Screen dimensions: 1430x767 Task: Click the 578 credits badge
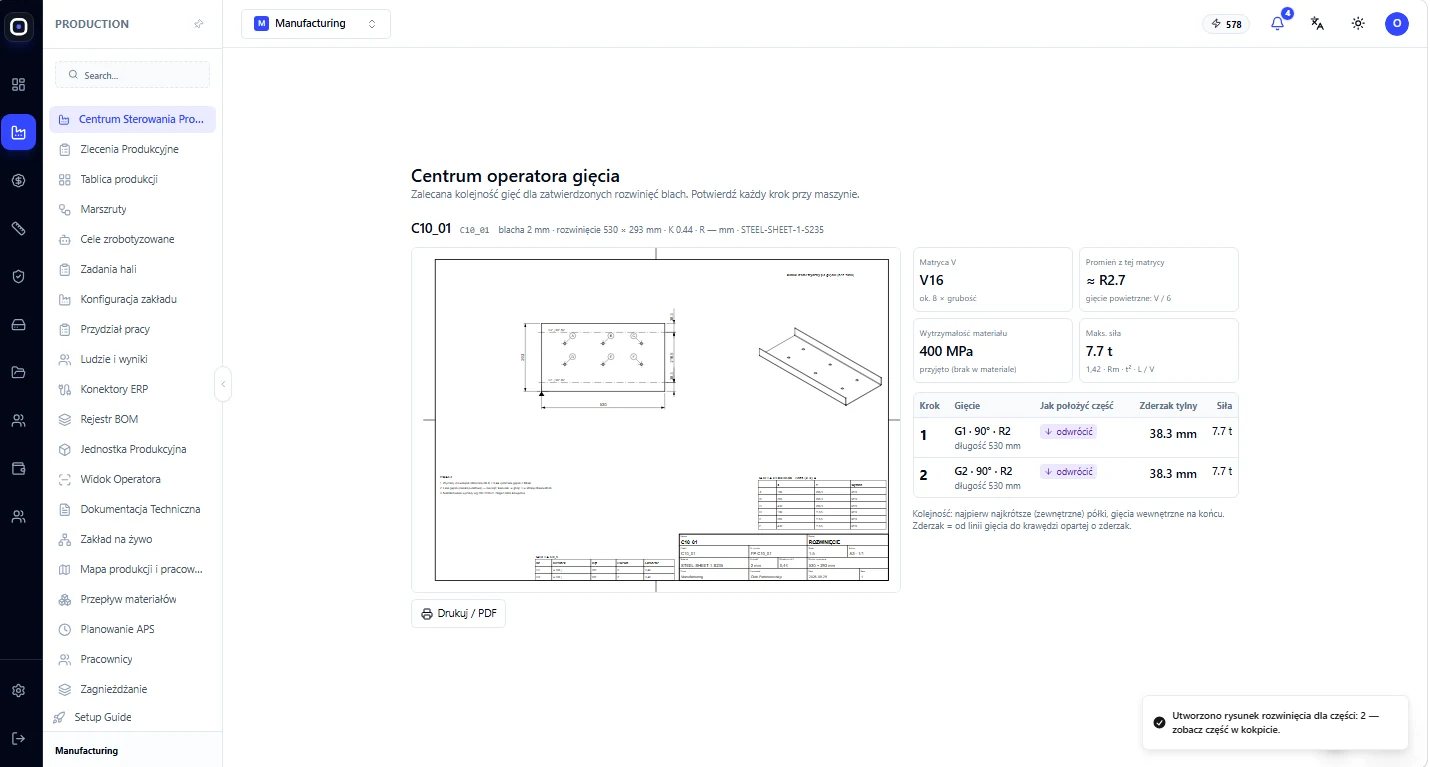(x=1226, y=24)
